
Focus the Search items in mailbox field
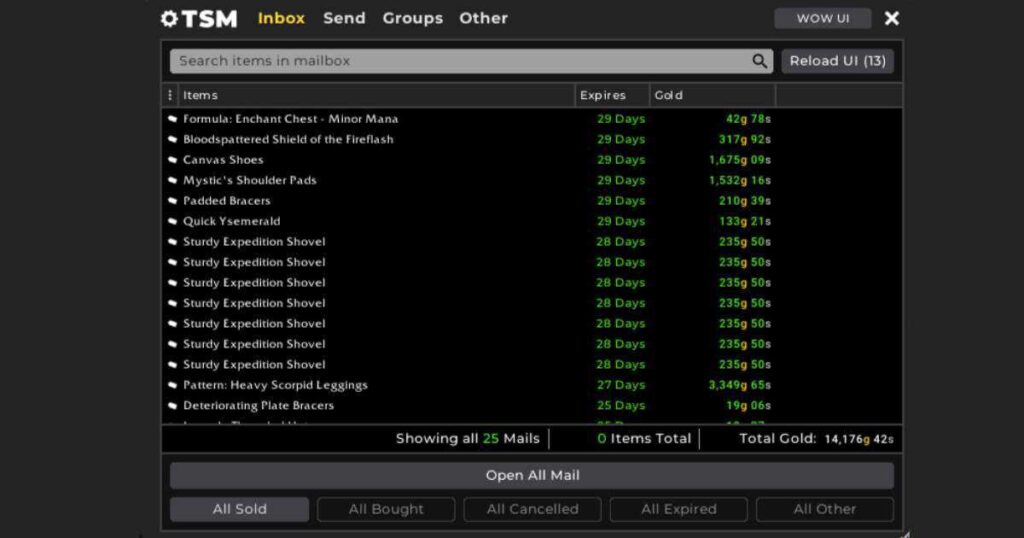[460, 61]
